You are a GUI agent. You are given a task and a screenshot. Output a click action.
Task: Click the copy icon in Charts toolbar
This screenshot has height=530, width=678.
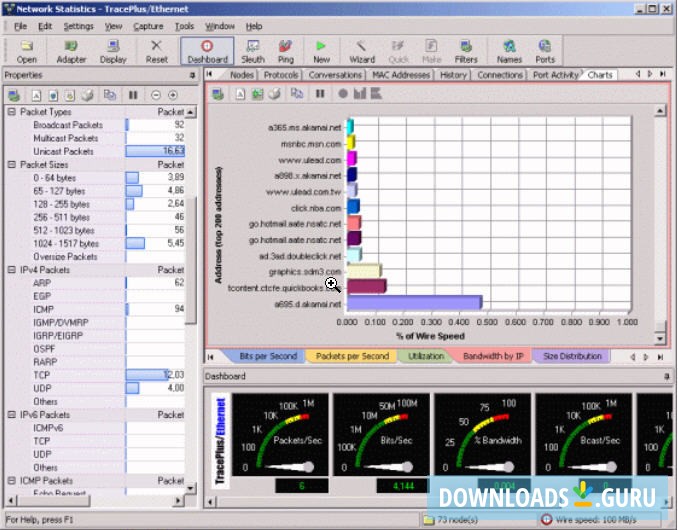pos(297,93)
